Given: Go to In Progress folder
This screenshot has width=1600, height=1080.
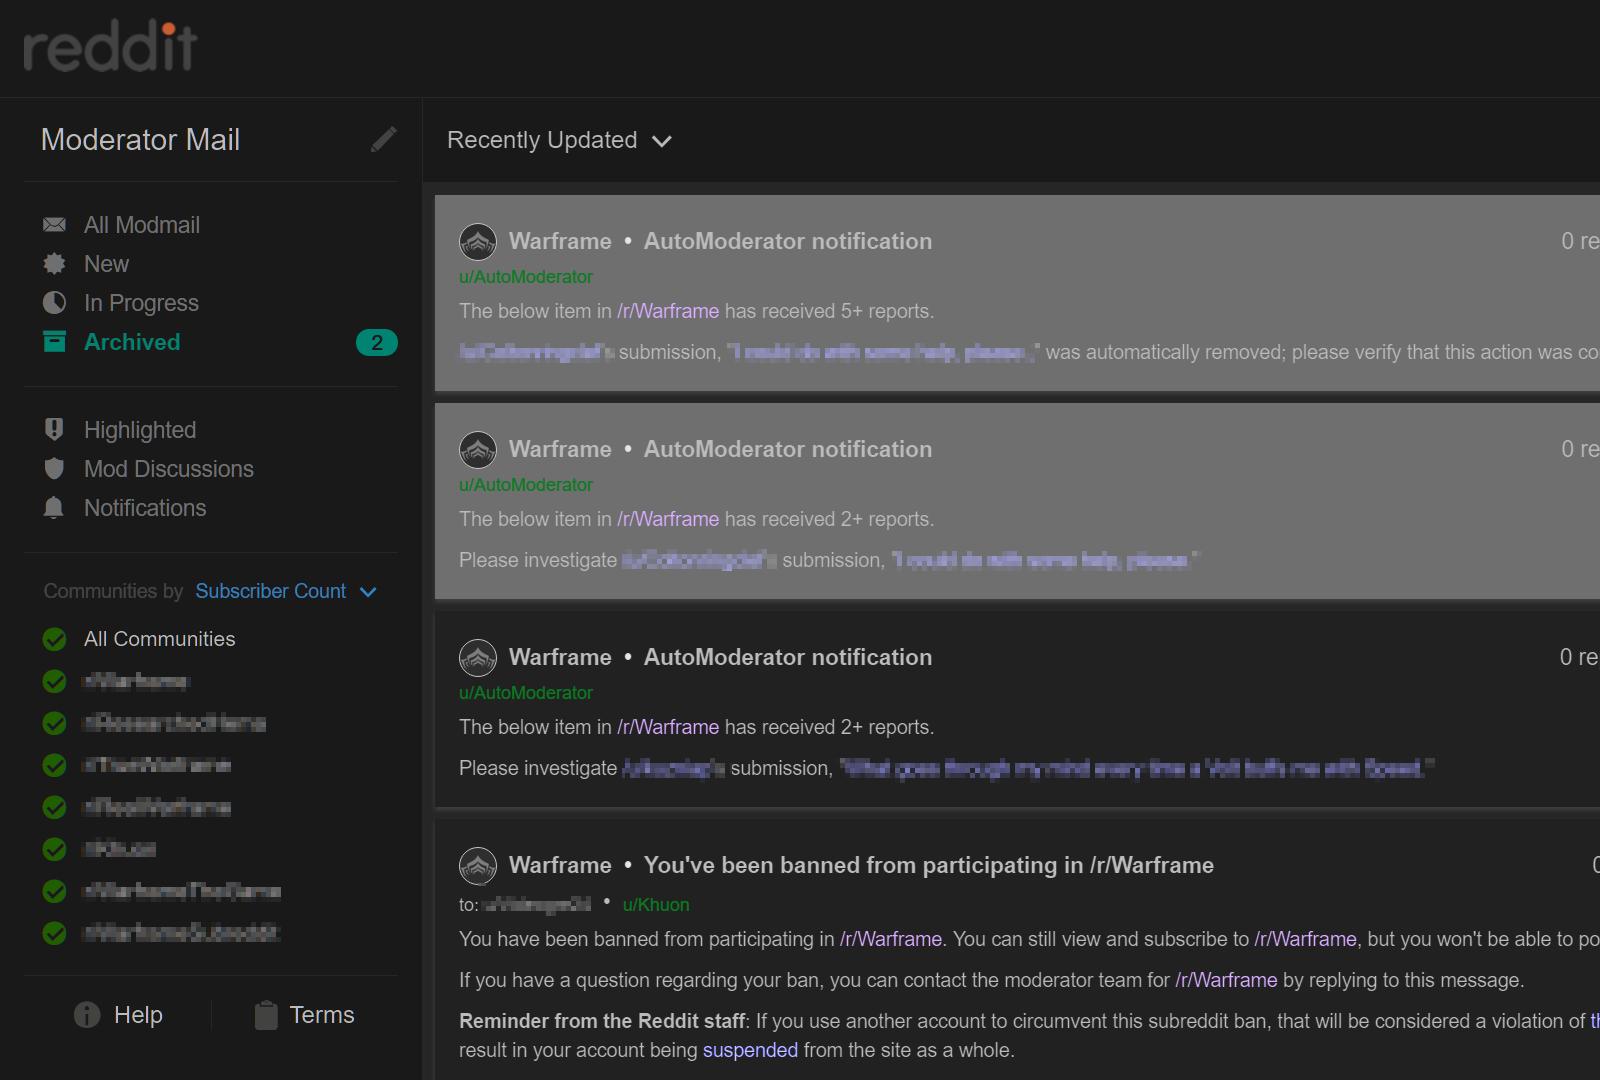Looking at the screenshot, I should tap(141, 303).
